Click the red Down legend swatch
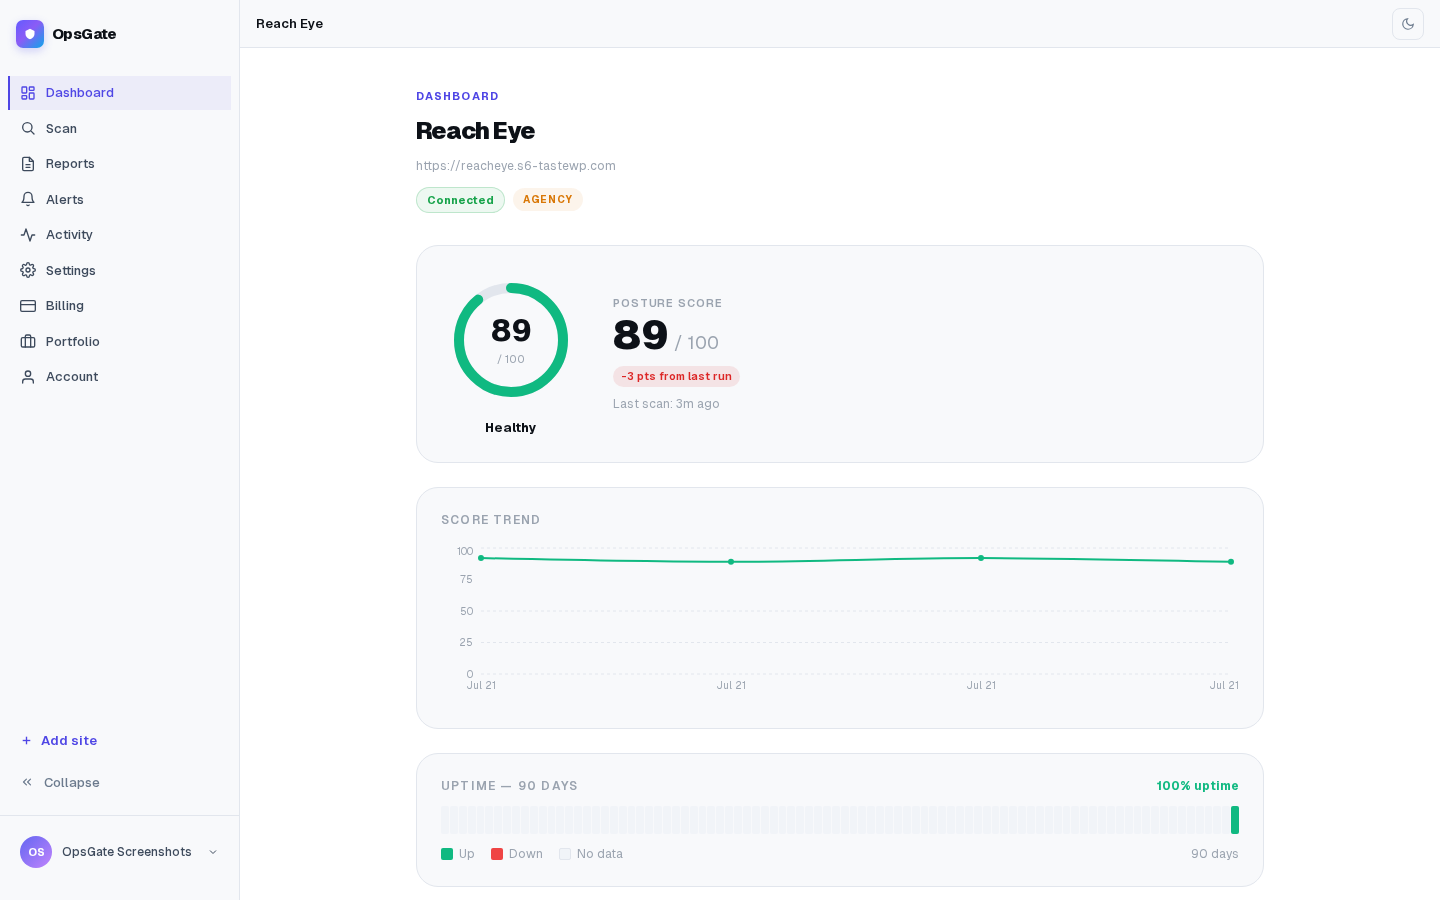Screen dimensions: 1440x900 click(497, 854)
